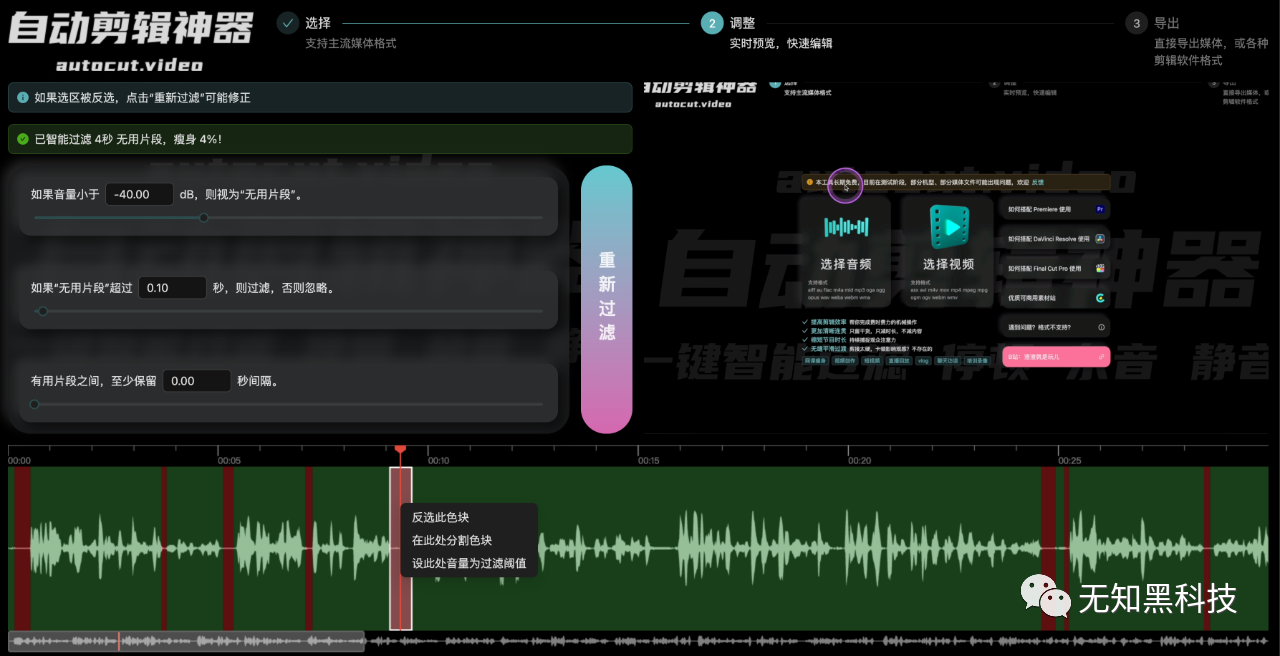Screen dimensions: 1280x656
Task: Click the step 3 导出 circle icon
Action: tap(1136, 23)
